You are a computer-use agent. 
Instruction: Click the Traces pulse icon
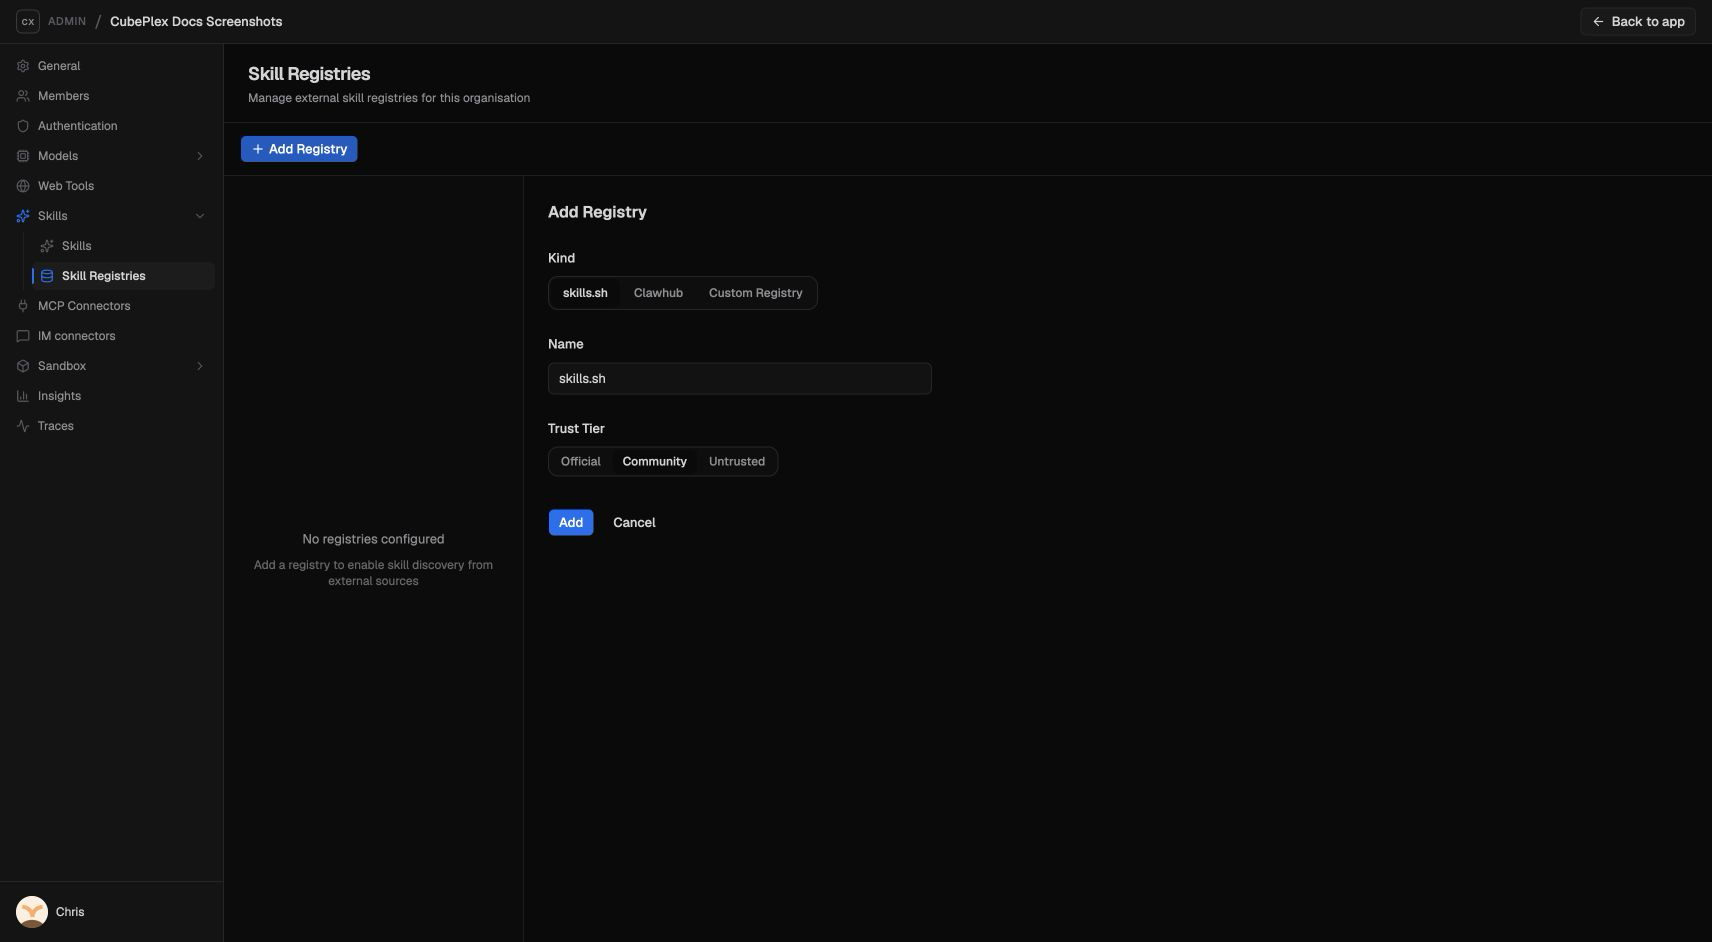pos(23,426)
